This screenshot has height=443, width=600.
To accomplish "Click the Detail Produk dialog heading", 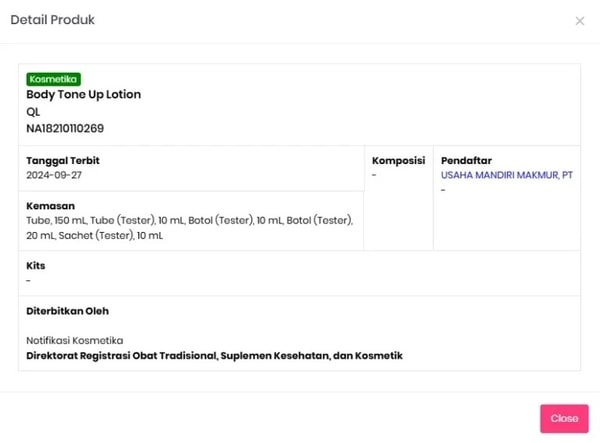I will [x=53, y=20].
